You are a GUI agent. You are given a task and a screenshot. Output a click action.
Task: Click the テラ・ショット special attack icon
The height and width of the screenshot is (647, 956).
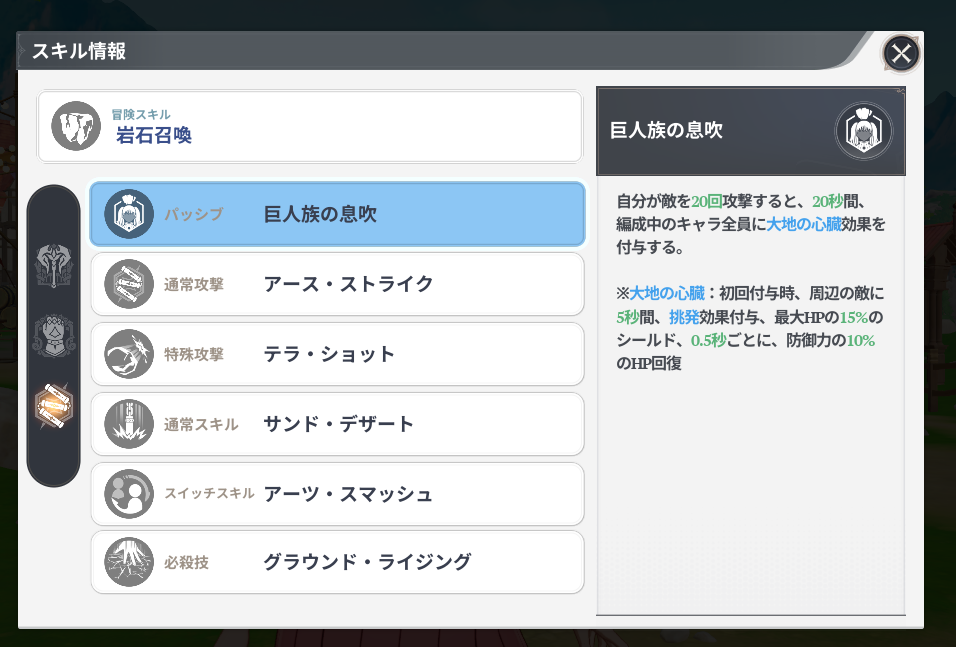(x=129, y=354)
